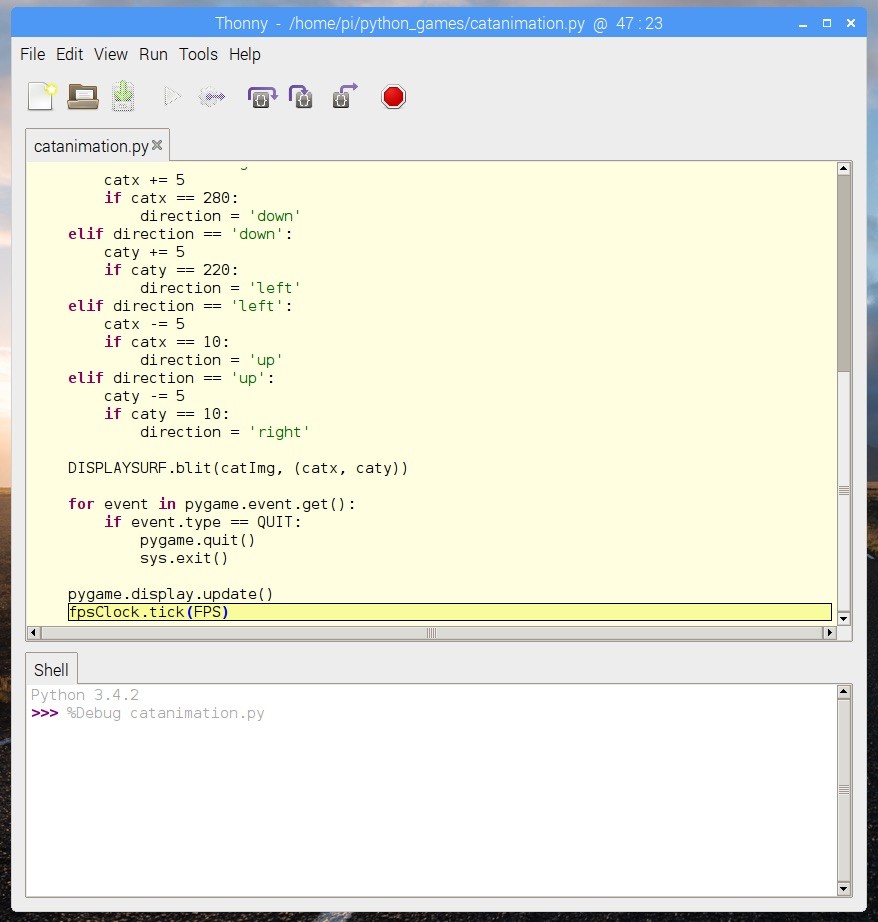Click the Run current script arrow icon
878x922 pixels.
(171, 97)
